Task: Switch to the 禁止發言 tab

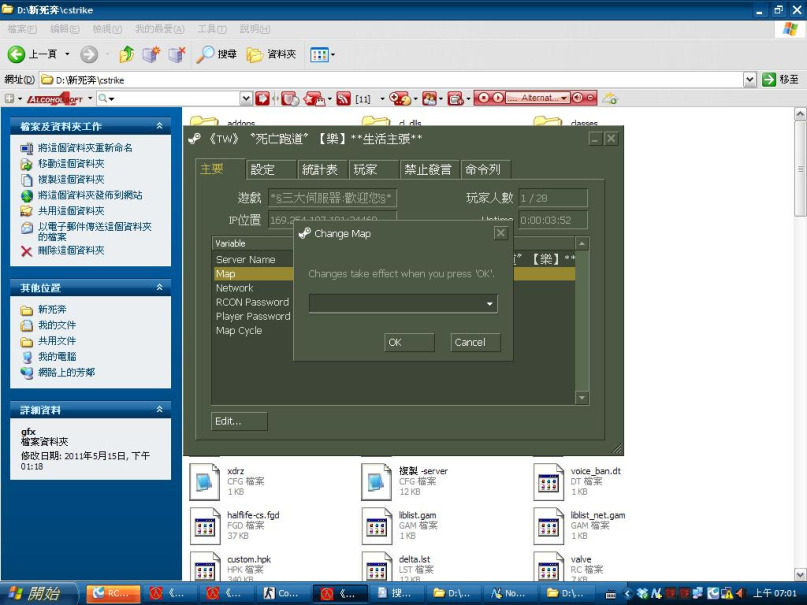Action: tap(428, 170)
